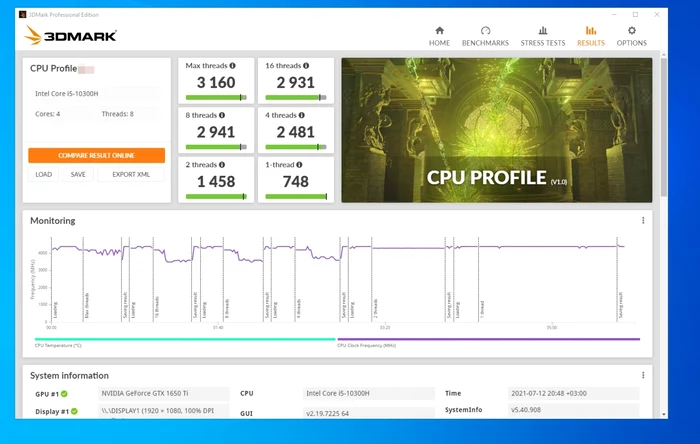This screenshot has width=700, height=444.
Task: Click the scrollbar down arrow
Action: point(664,414)
